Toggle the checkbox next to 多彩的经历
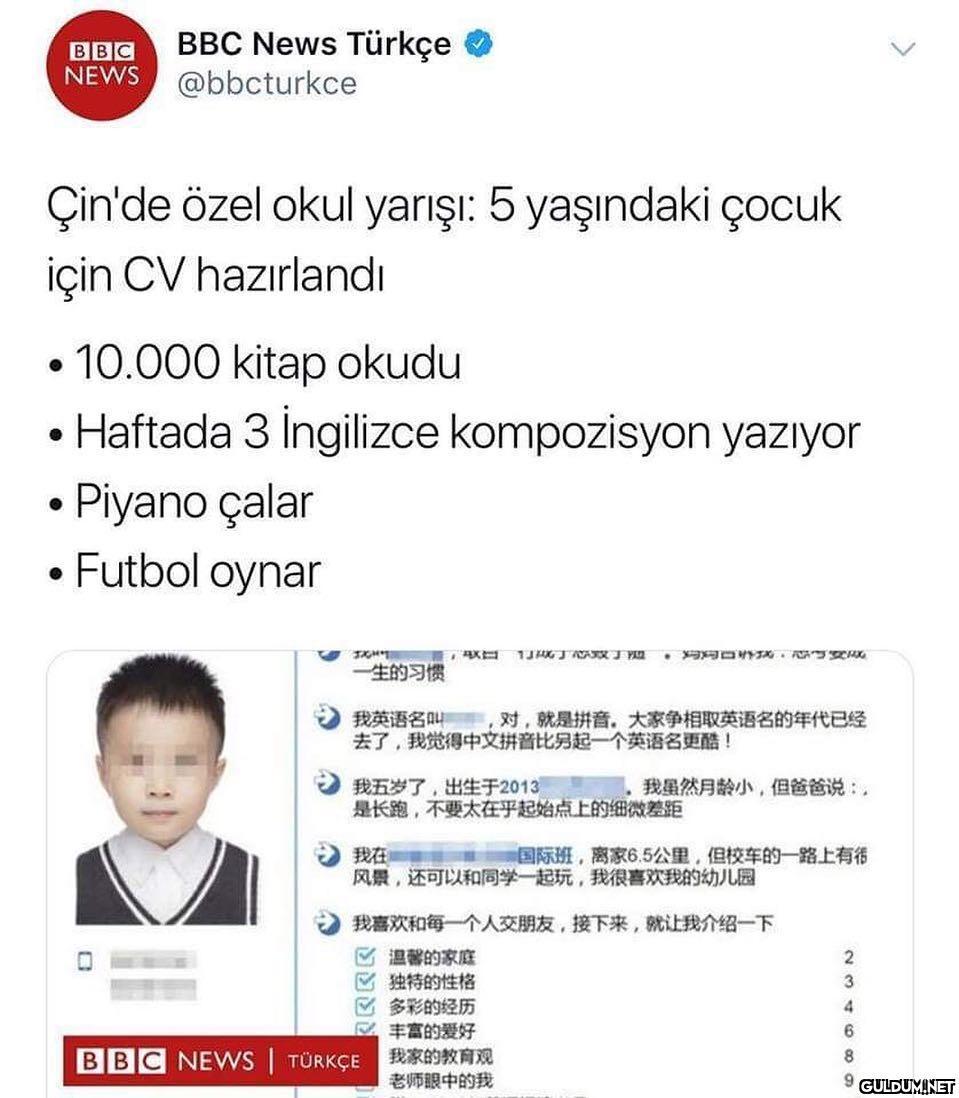 point(365,1006)
